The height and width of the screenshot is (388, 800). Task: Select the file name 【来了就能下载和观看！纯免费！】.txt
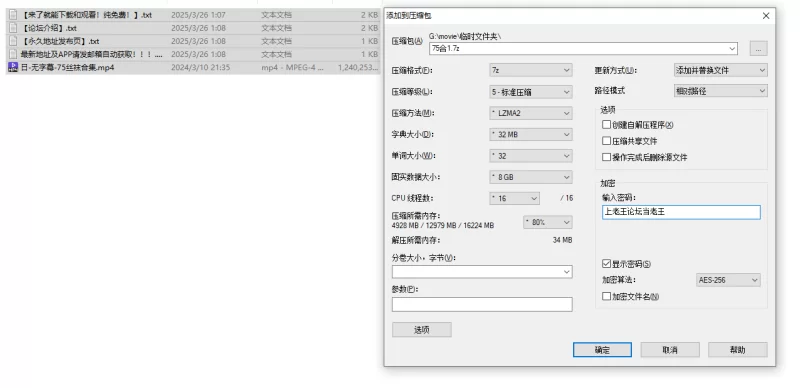click(86, 15)
